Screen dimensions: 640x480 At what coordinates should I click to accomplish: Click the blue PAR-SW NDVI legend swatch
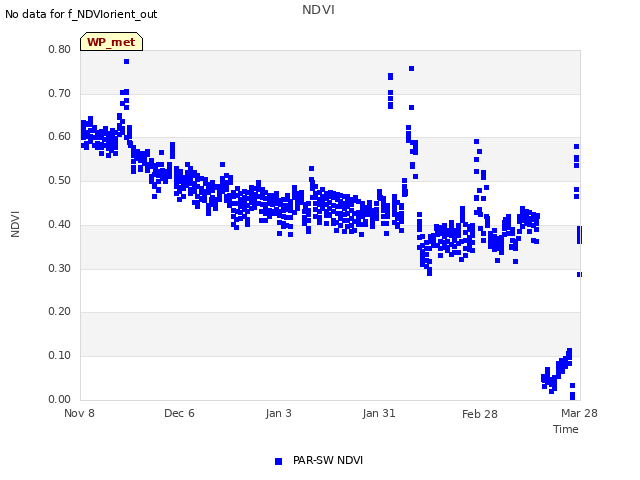pos(278,461)
